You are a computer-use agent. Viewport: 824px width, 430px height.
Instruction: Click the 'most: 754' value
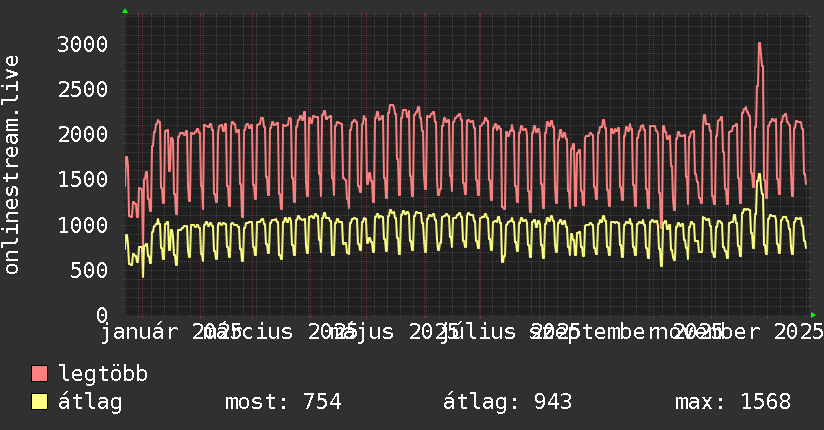(x=283, y=402)
